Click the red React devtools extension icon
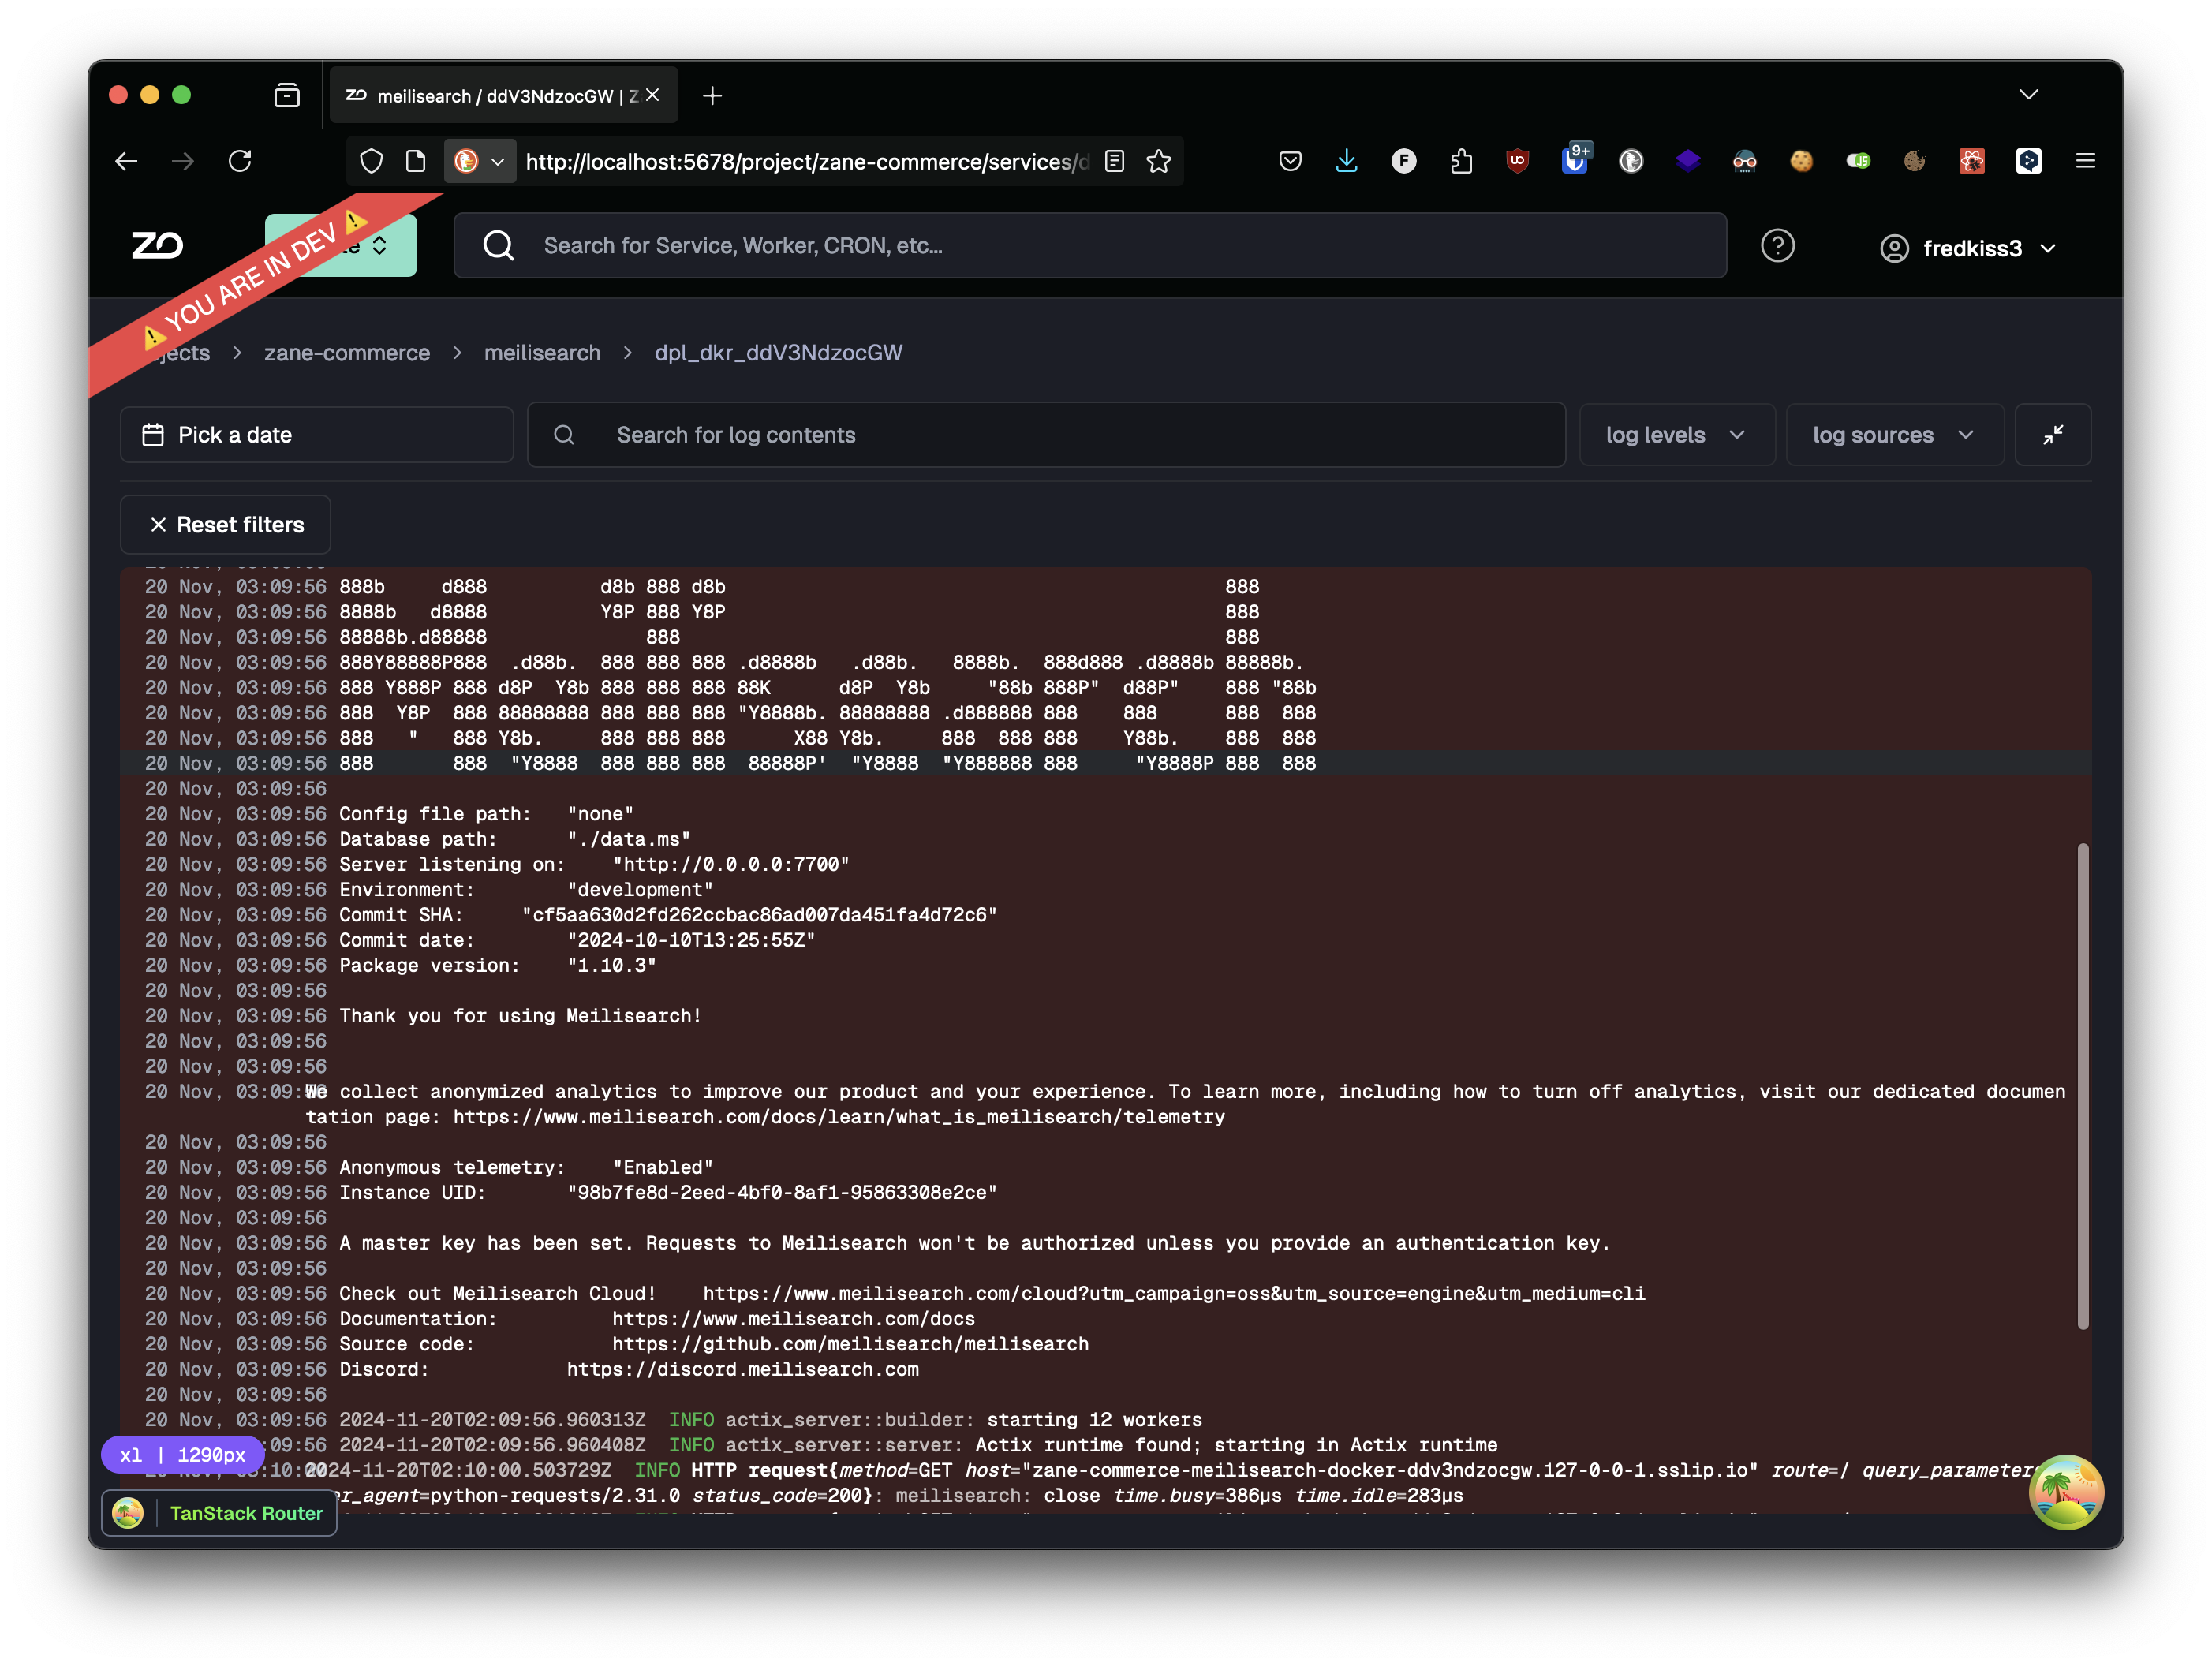The width and height of the screenshot is (2212, 1666). click(1971, 161)
